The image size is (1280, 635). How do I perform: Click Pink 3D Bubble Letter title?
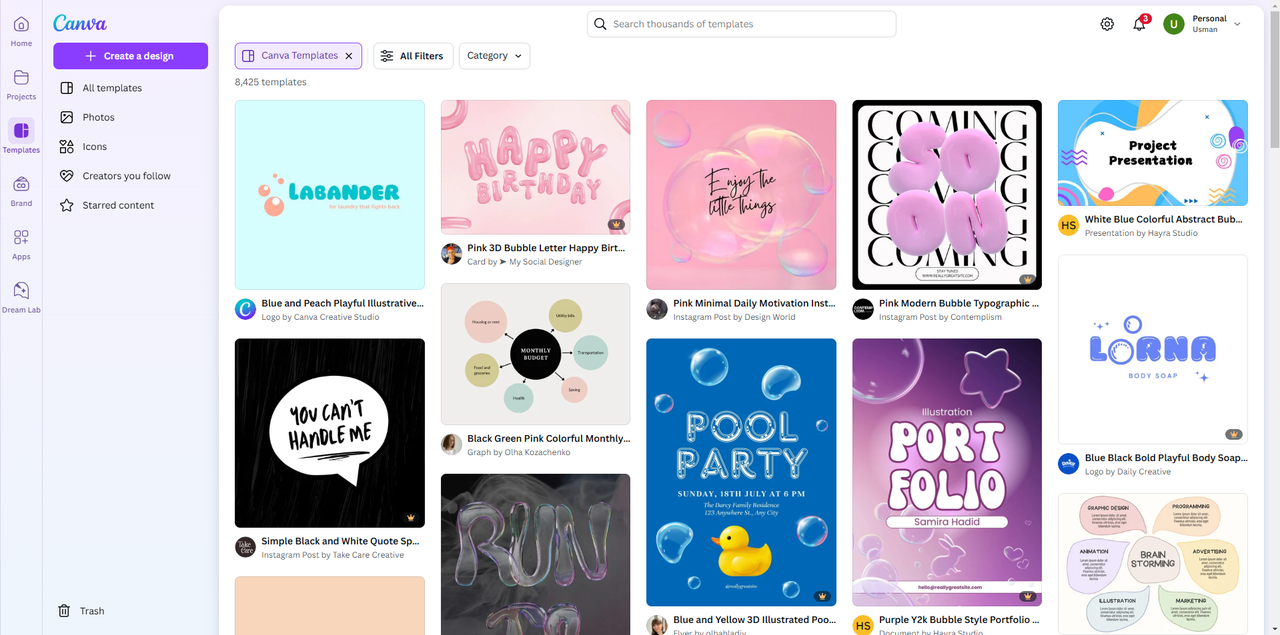click(546, 248)
